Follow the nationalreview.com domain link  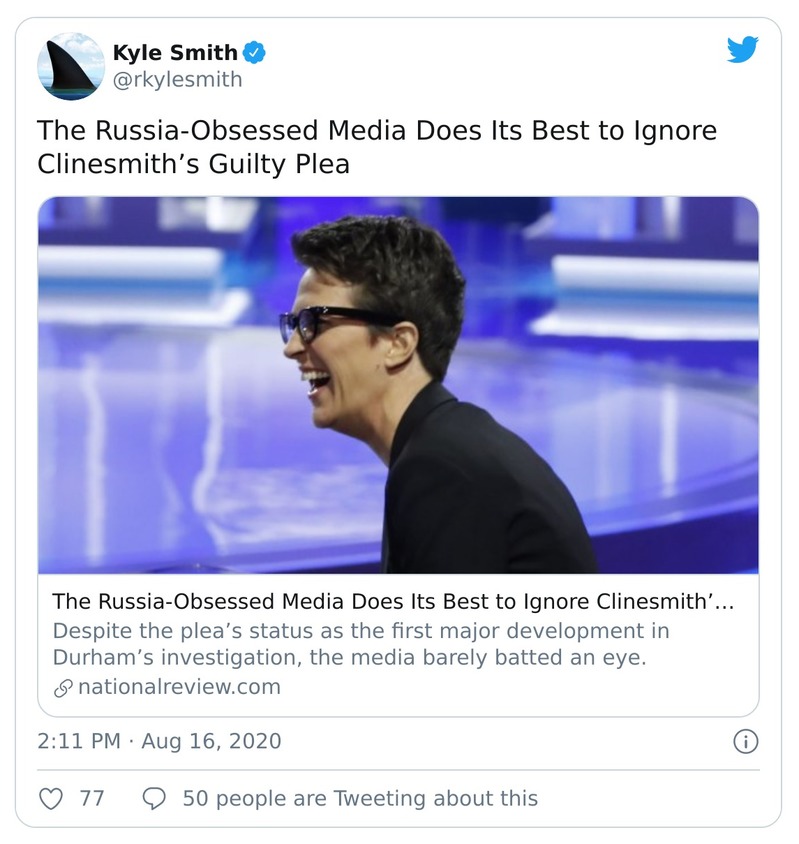coord(178,687)
